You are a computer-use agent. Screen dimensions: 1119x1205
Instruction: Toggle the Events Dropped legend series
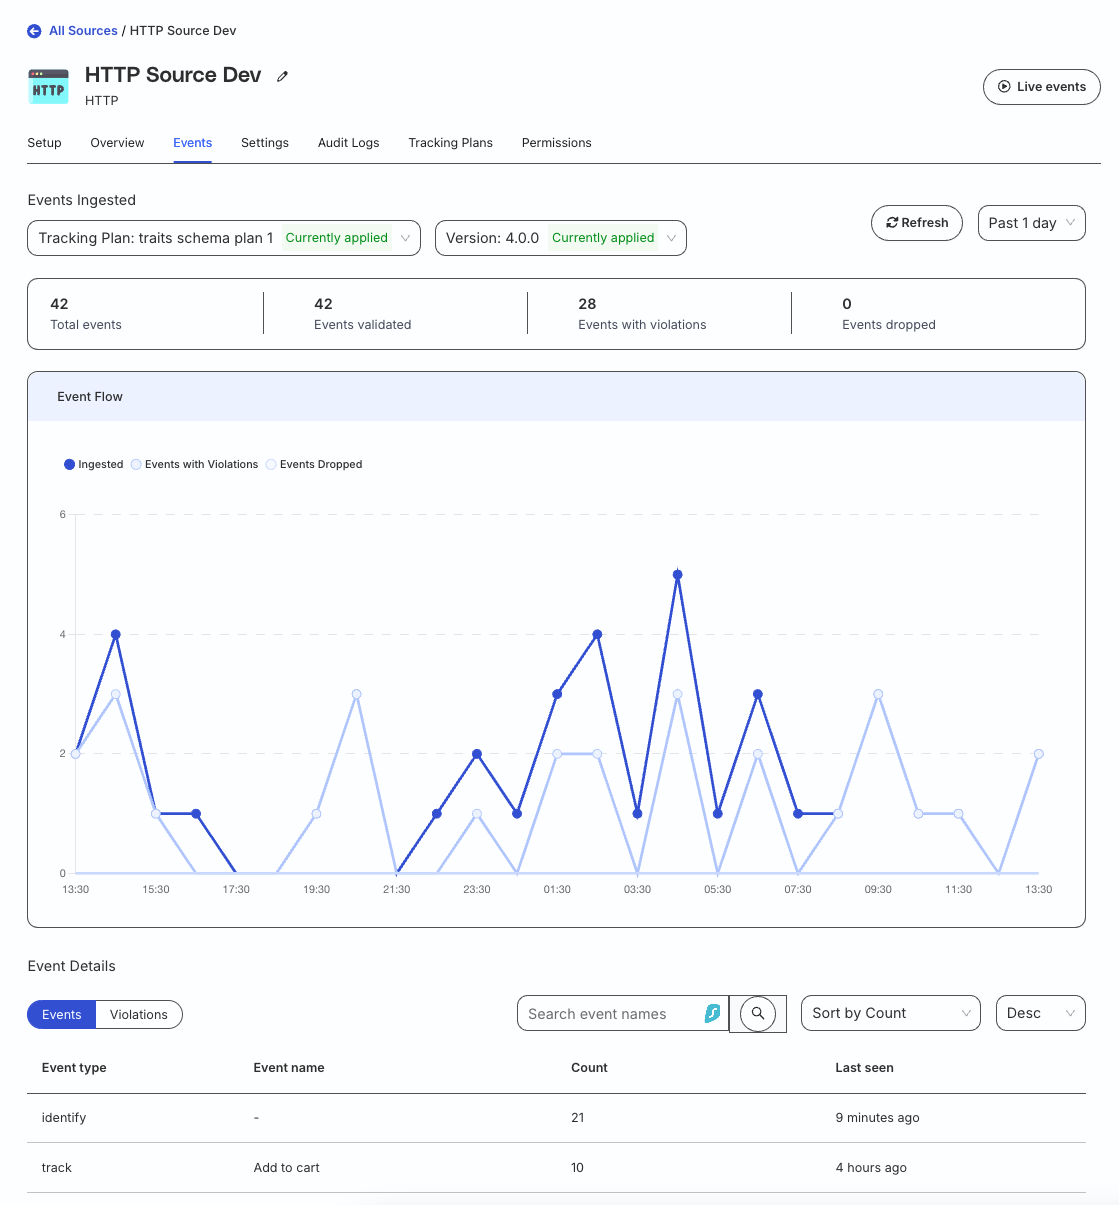click(x=314, y=464)
